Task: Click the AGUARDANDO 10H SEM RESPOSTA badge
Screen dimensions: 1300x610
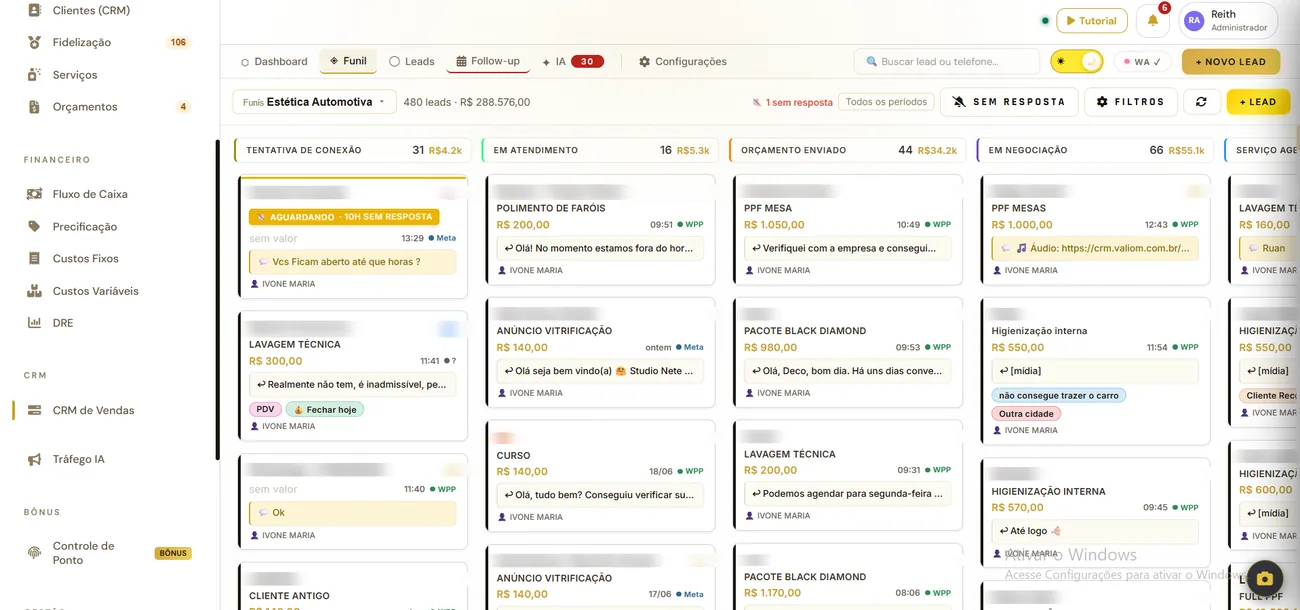Action: [344, 216]
